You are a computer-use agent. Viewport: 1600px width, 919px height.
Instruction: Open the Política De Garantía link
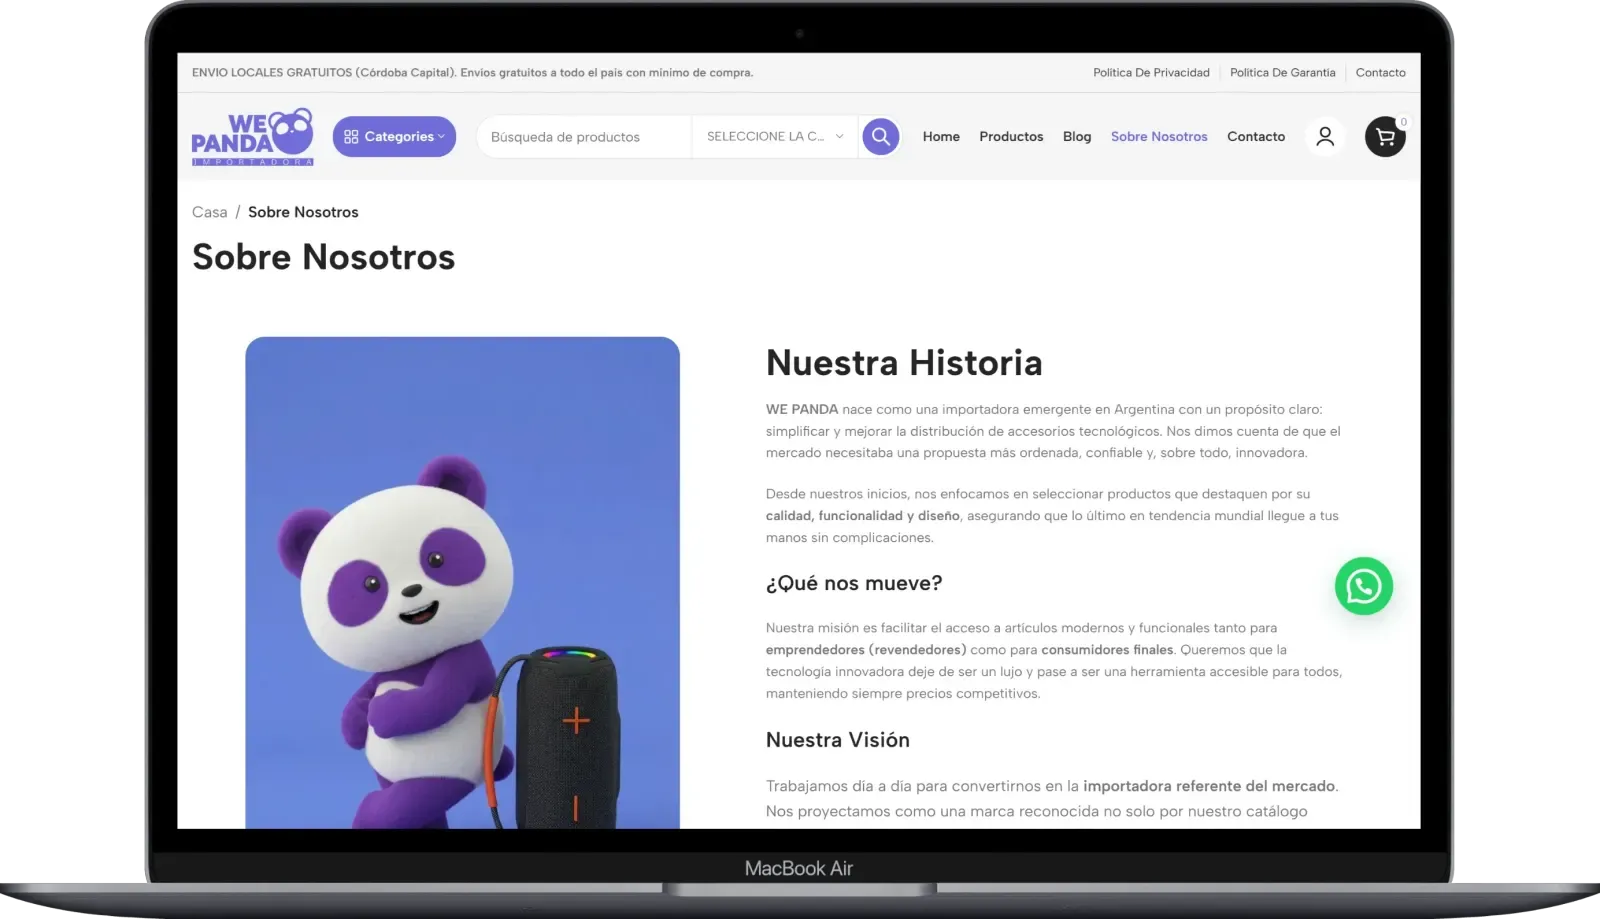pyautogui.click(x=1282, y=73)
